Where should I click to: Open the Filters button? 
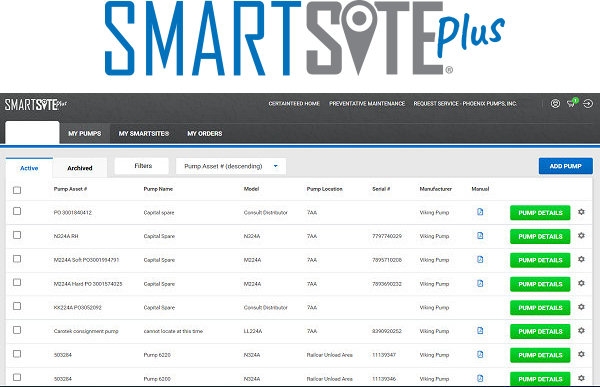[x=142, y=166]
